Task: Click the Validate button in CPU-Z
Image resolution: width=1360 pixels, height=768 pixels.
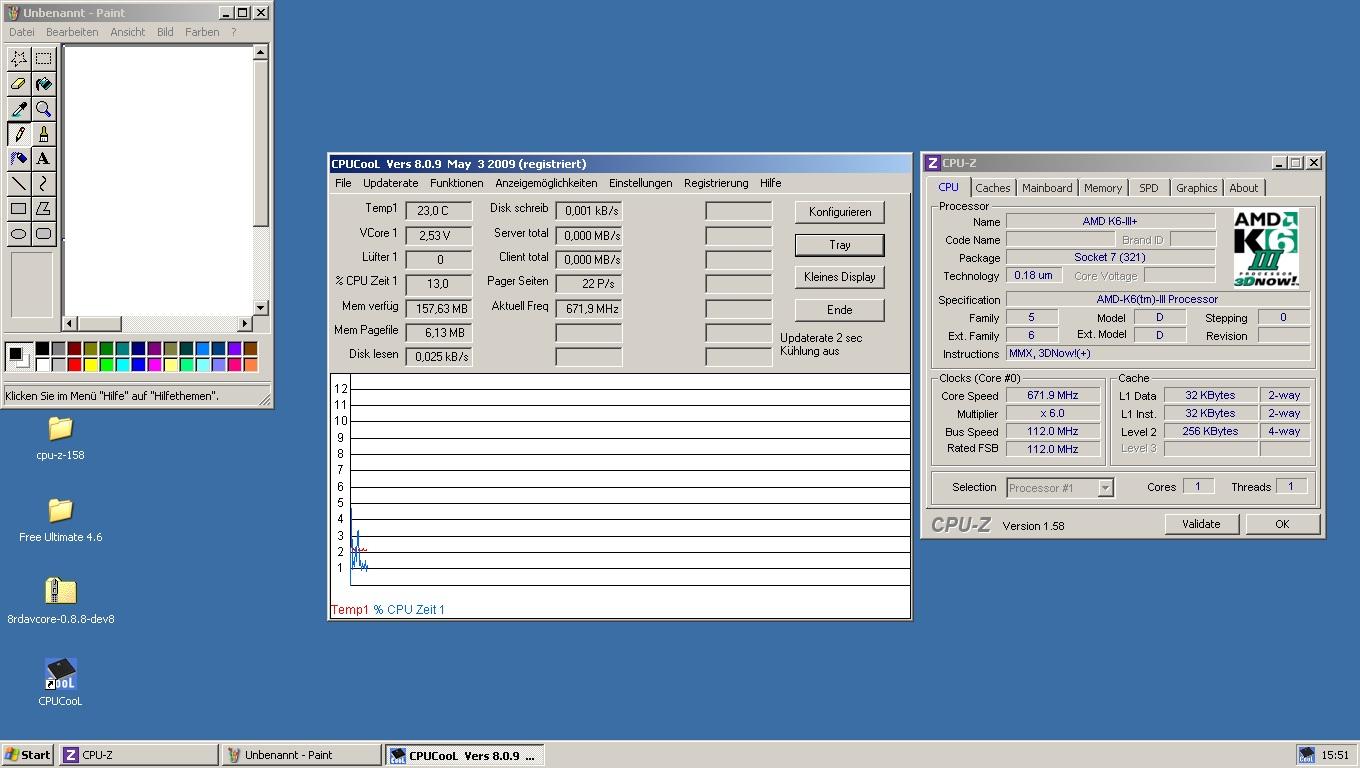Action: tap(1201, 524)
